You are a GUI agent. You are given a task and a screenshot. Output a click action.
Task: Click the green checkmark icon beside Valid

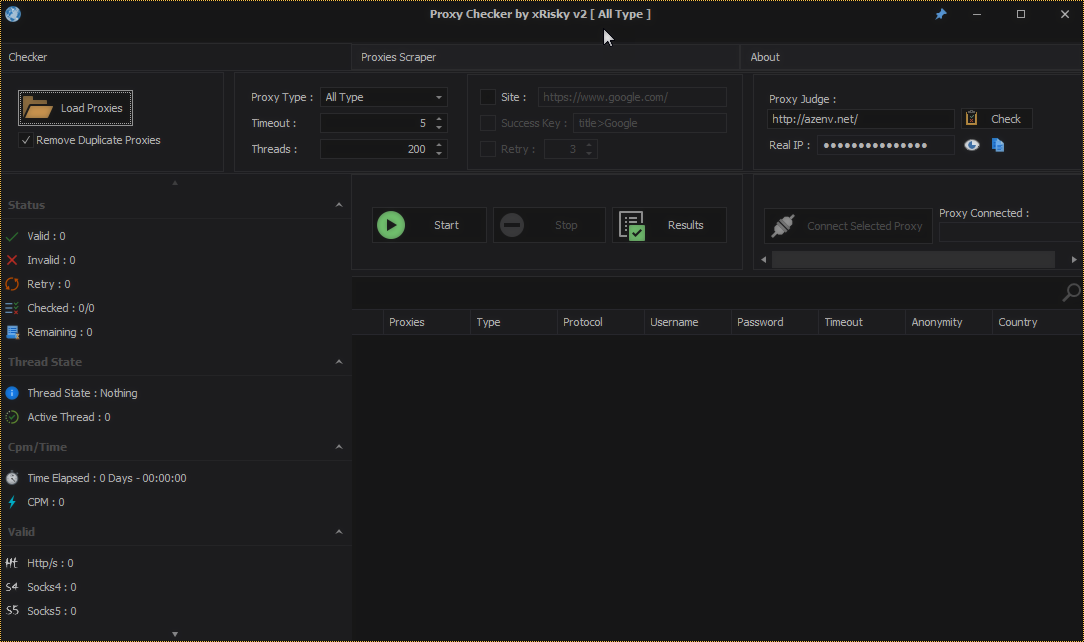pyautogui.click(x=12, y=236)
